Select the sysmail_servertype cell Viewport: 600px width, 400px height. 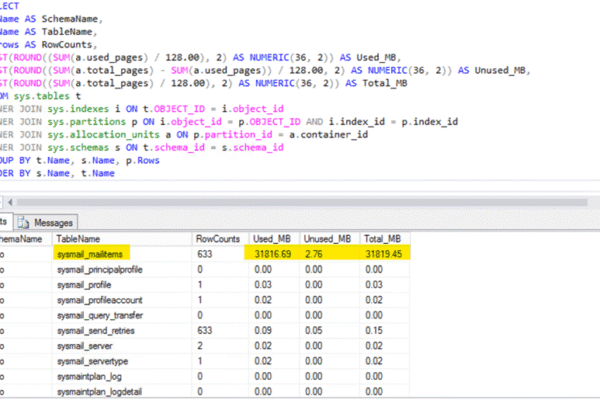click(x=92, y=359)
